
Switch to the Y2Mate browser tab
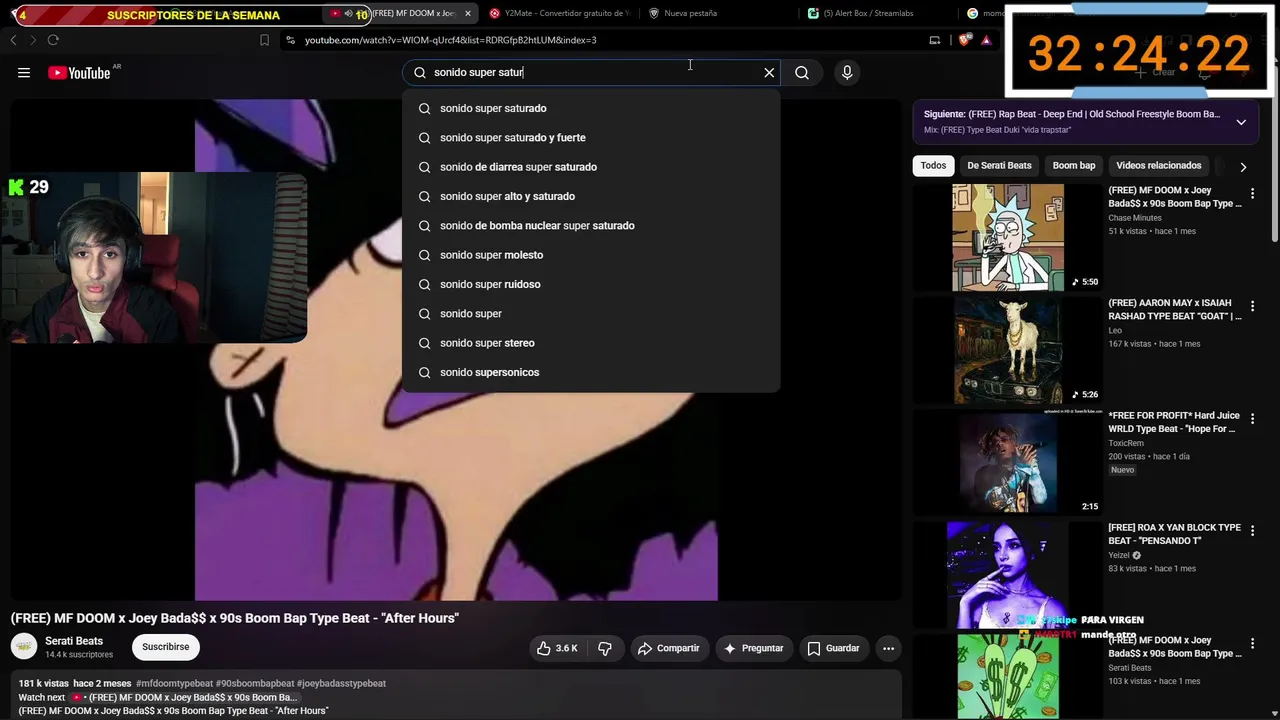(560, 14)
